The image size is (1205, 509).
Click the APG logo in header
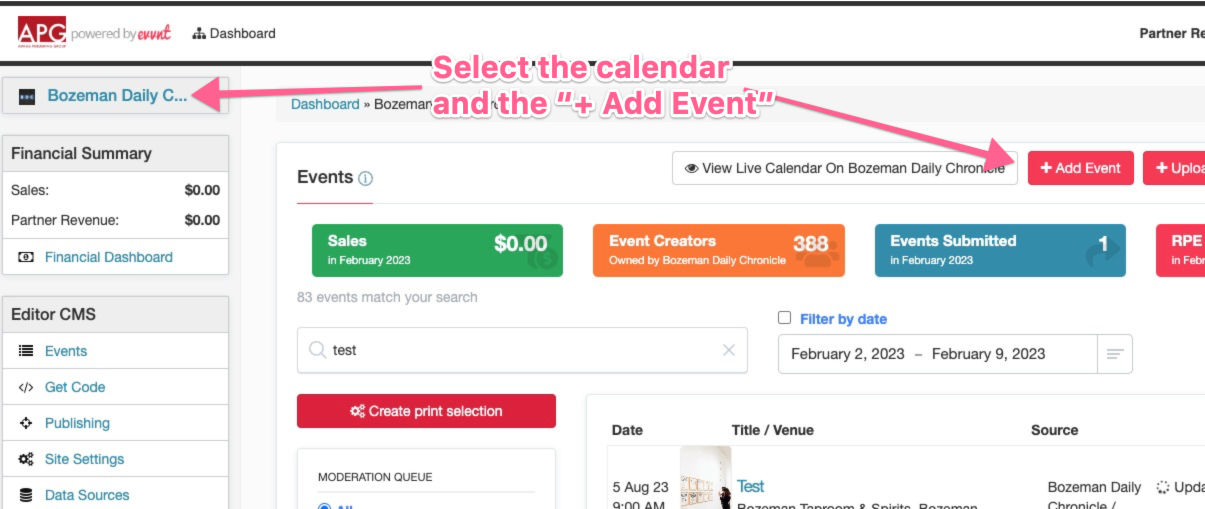click(42, 32)
